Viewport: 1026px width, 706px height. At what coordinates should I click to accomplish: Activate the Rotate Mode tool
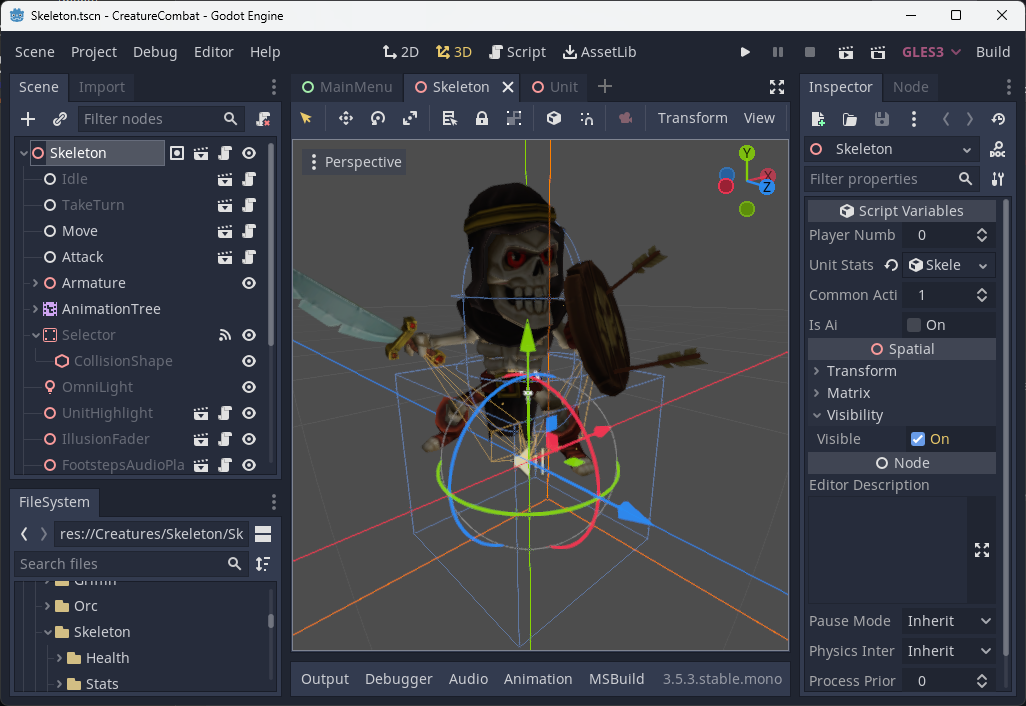click(x=378, y=118)
